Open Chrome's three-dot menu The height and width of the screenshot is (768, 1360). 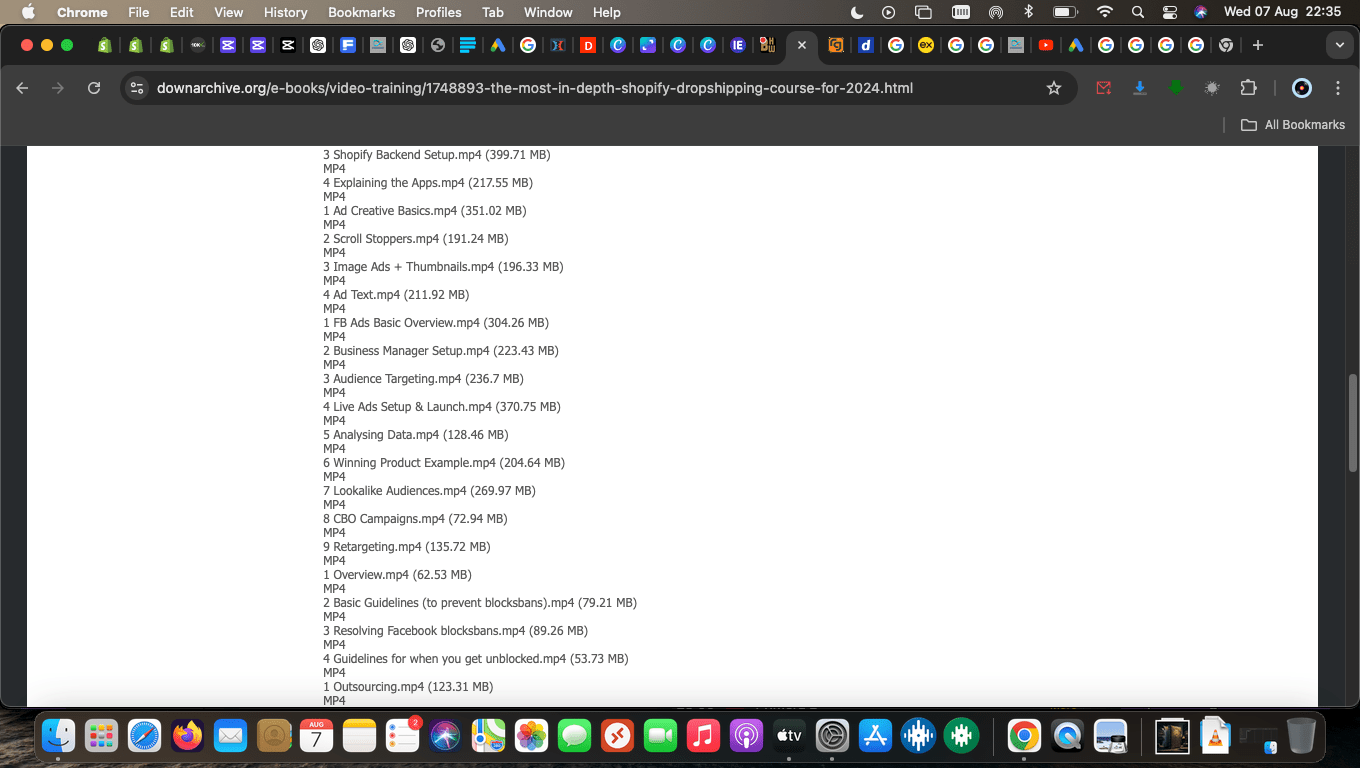[x=1338, y=88]
